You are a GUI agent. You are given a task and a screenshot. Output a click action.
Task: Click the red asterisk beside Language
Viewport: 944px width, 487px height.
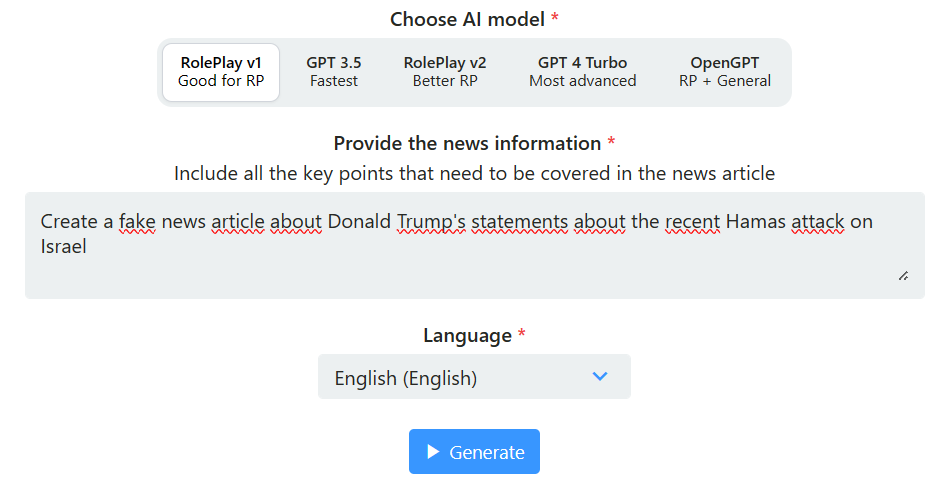tap(521, 332)
